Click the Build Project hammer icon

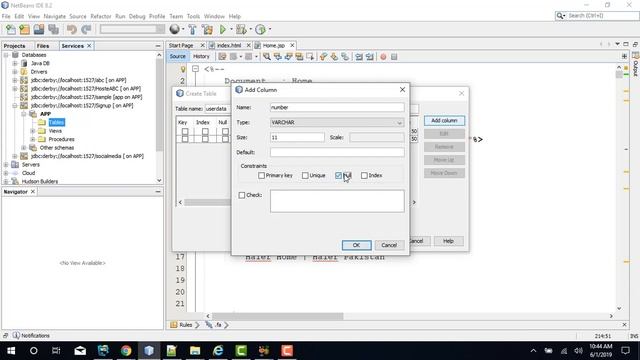pyautogui.click(x=192, y=29)
